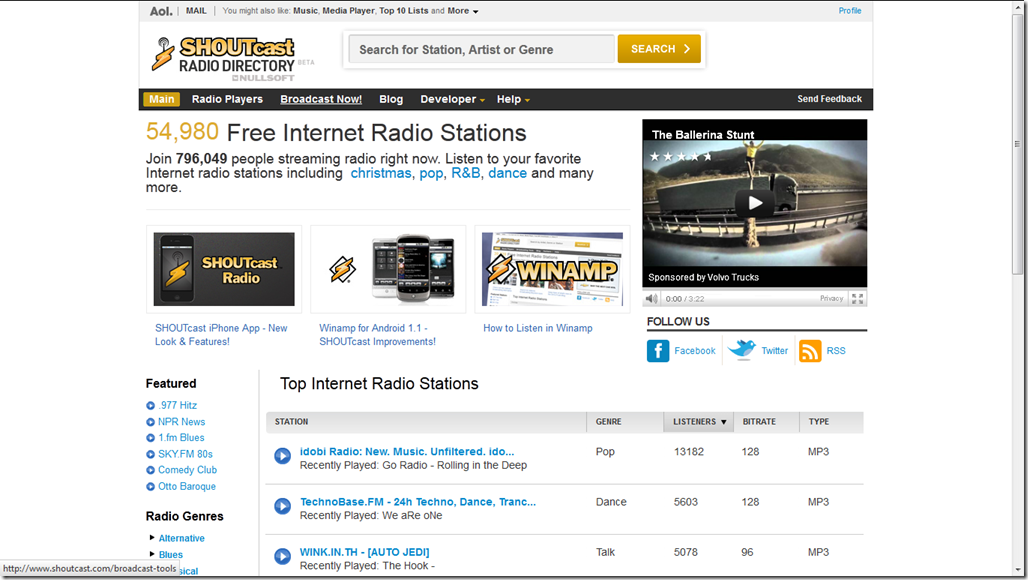This screenshot has width=1028, height=580.
Task: Play the idobi Radio station
Action: click(x=283, y=455)
